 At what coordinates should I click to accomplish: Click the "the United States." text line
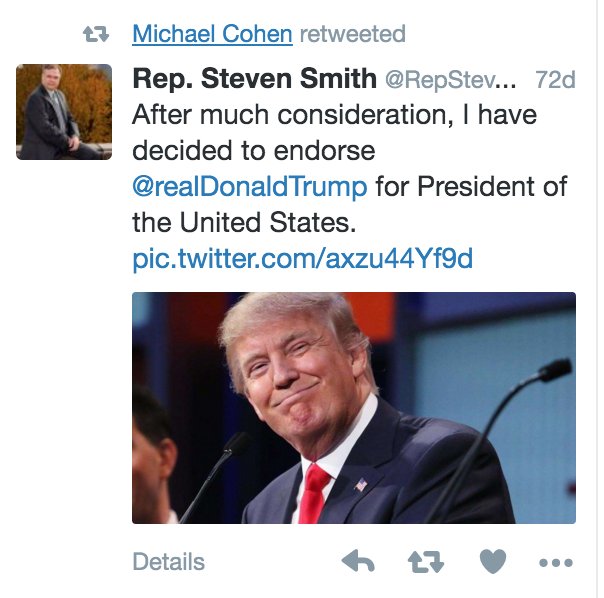point(244,222)
